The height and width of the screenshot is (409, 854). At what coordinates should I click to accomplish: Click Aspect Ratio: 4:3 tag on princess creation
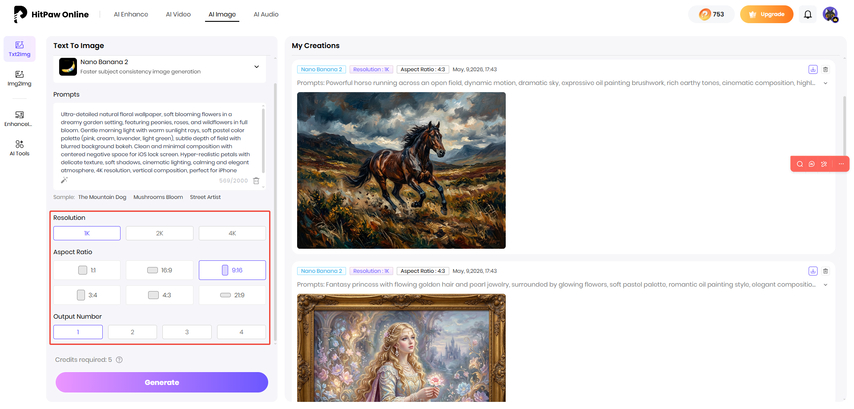423,271
